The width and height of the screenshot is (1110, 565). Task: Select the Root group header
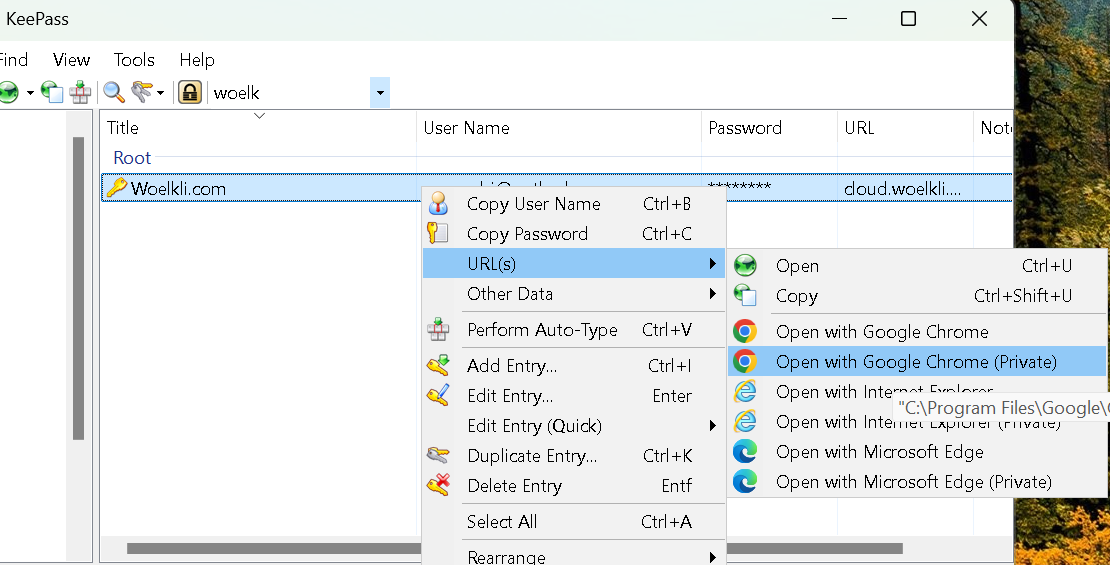tap(132, 158)
